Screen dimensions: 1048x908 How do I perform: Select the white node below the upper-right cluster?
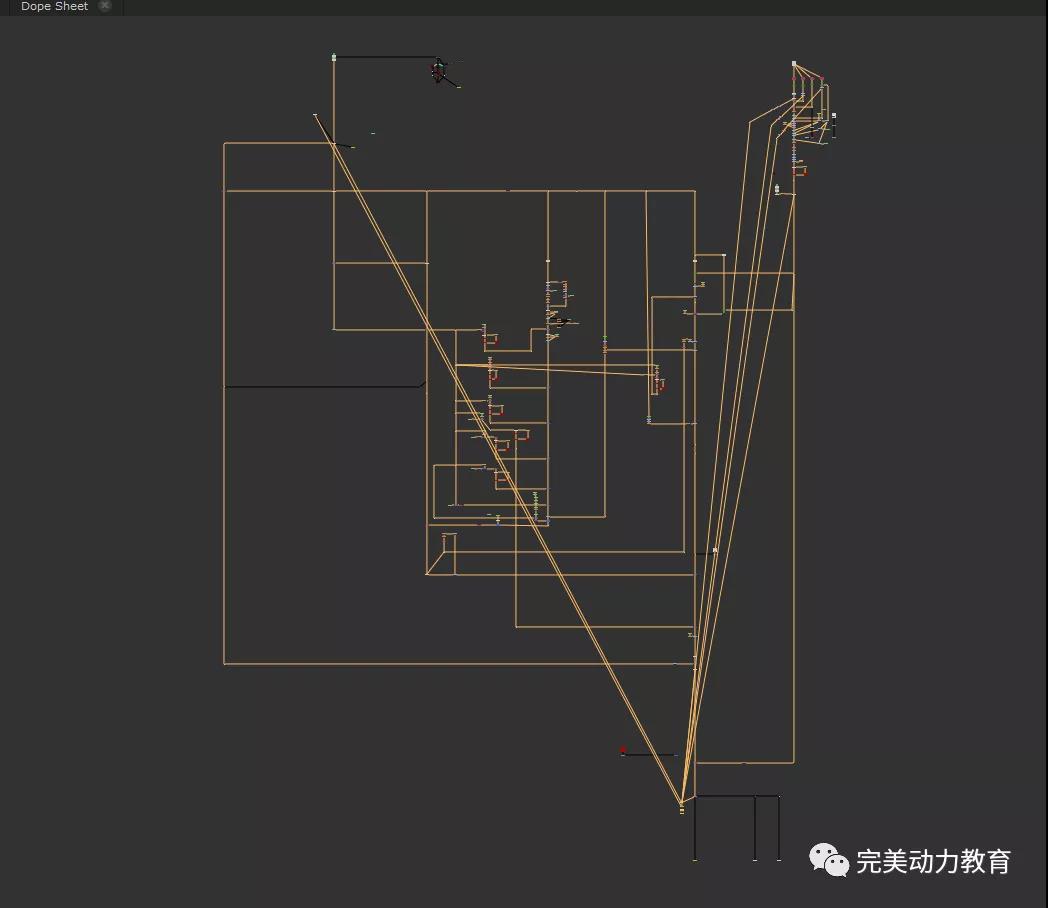pyautogui.click(x=777, y=188)
